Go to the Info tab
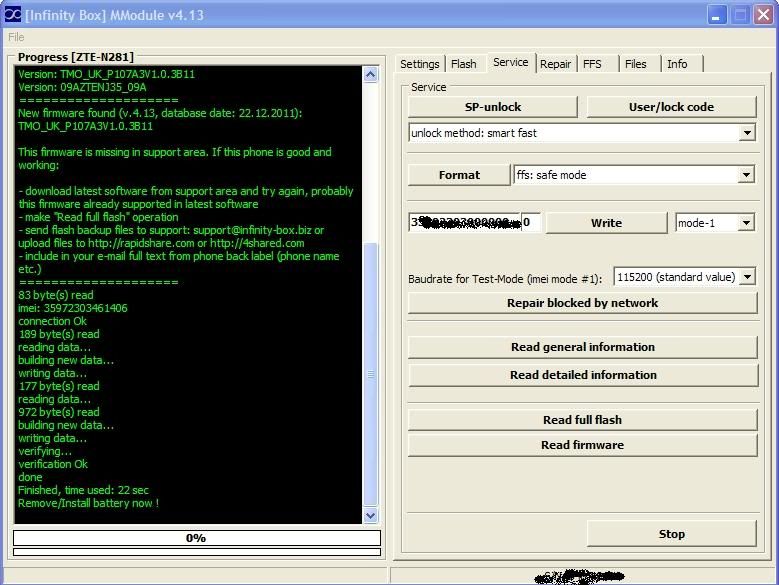The height and width of the screenshot is (585, 779). (677, 64)
